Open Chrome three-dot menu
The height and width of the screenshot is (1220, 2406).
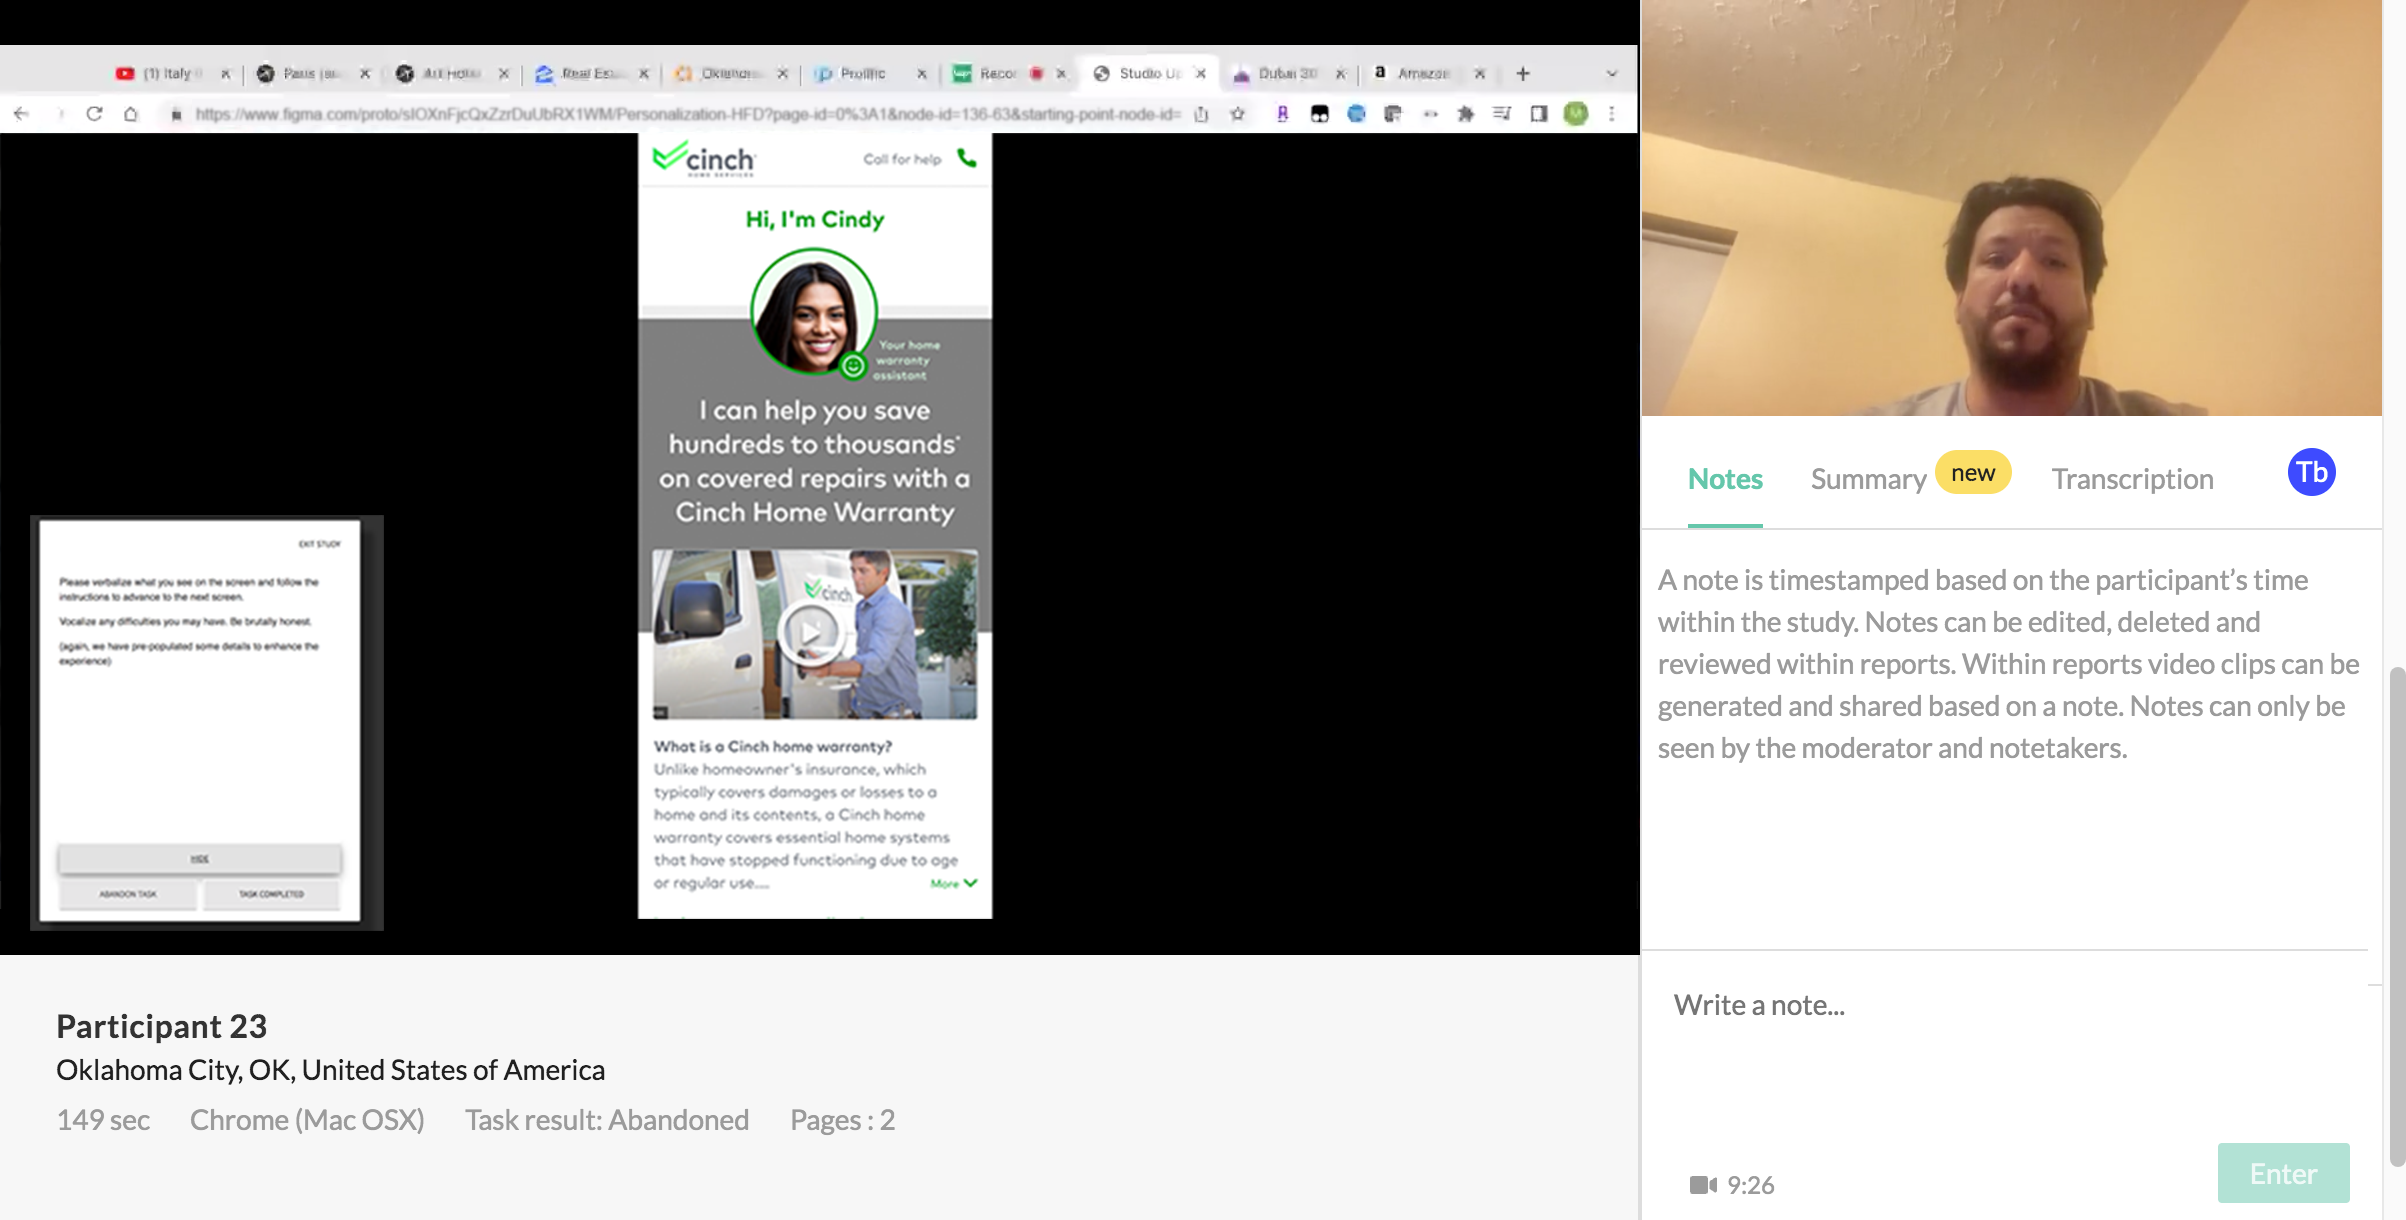tap(1612, 114)
